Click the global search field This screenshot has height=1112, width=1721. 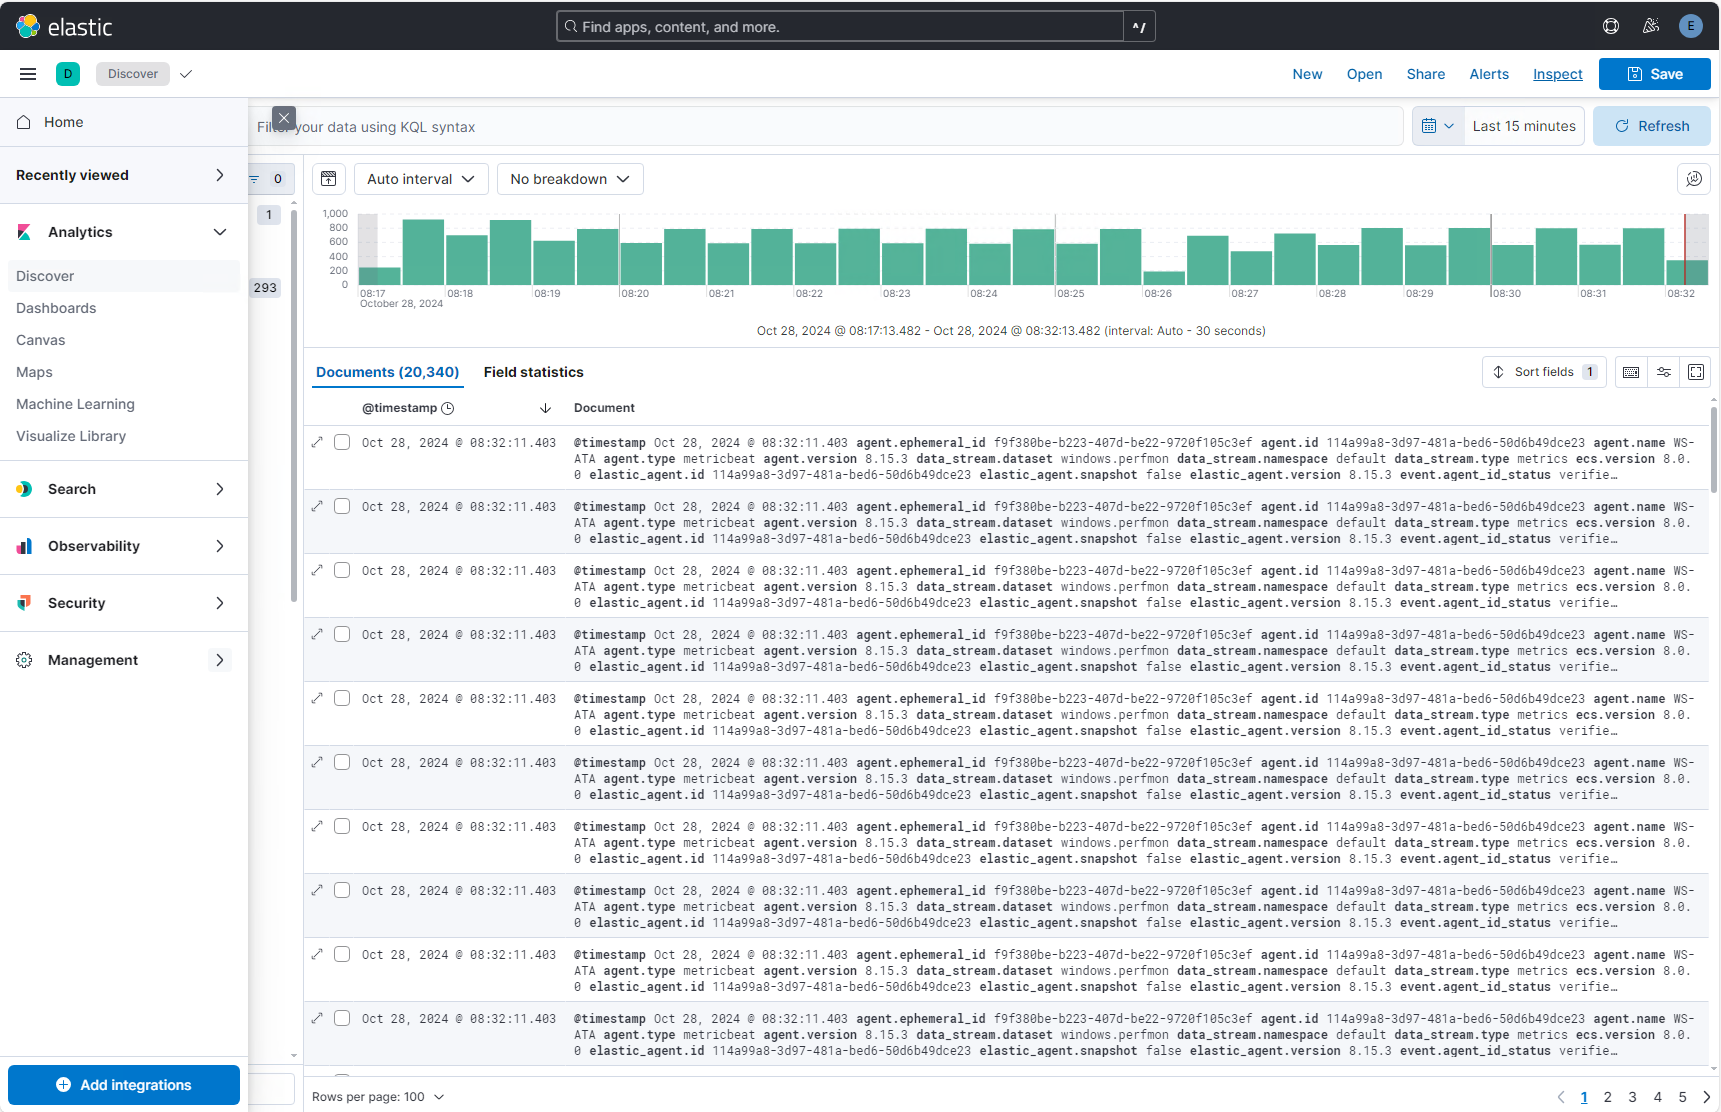[x=840, y=26]
